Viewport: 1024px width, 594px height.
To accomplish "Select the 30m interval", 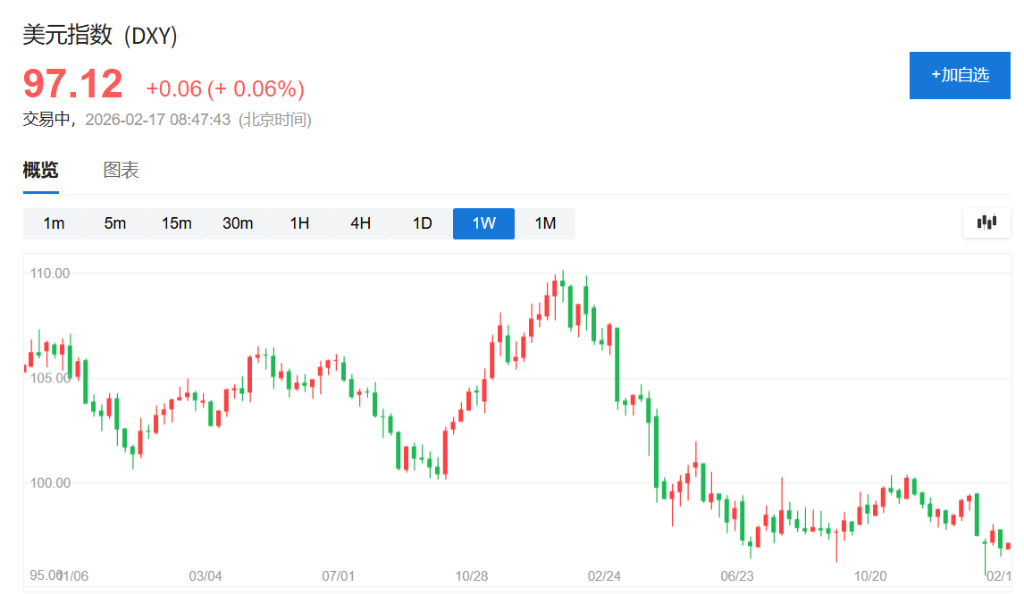I will tap(237, 223).
